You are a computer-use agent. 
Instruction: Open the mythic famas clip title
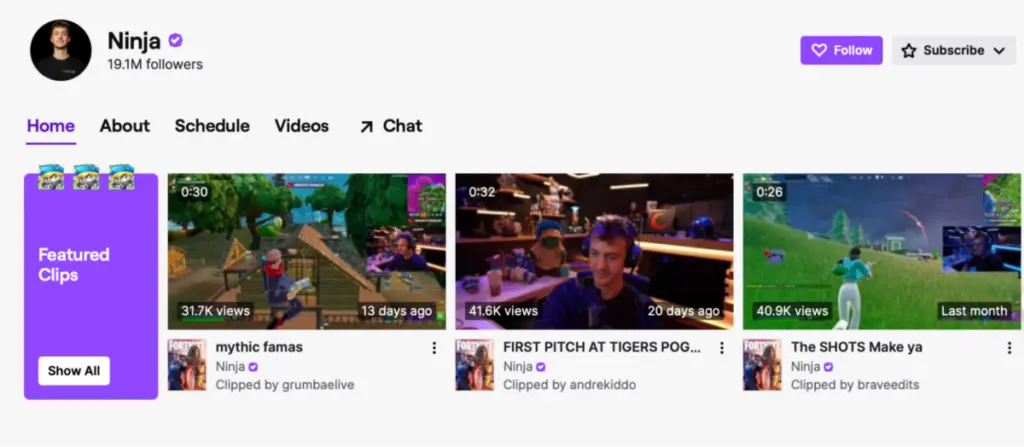pos(259,347)
